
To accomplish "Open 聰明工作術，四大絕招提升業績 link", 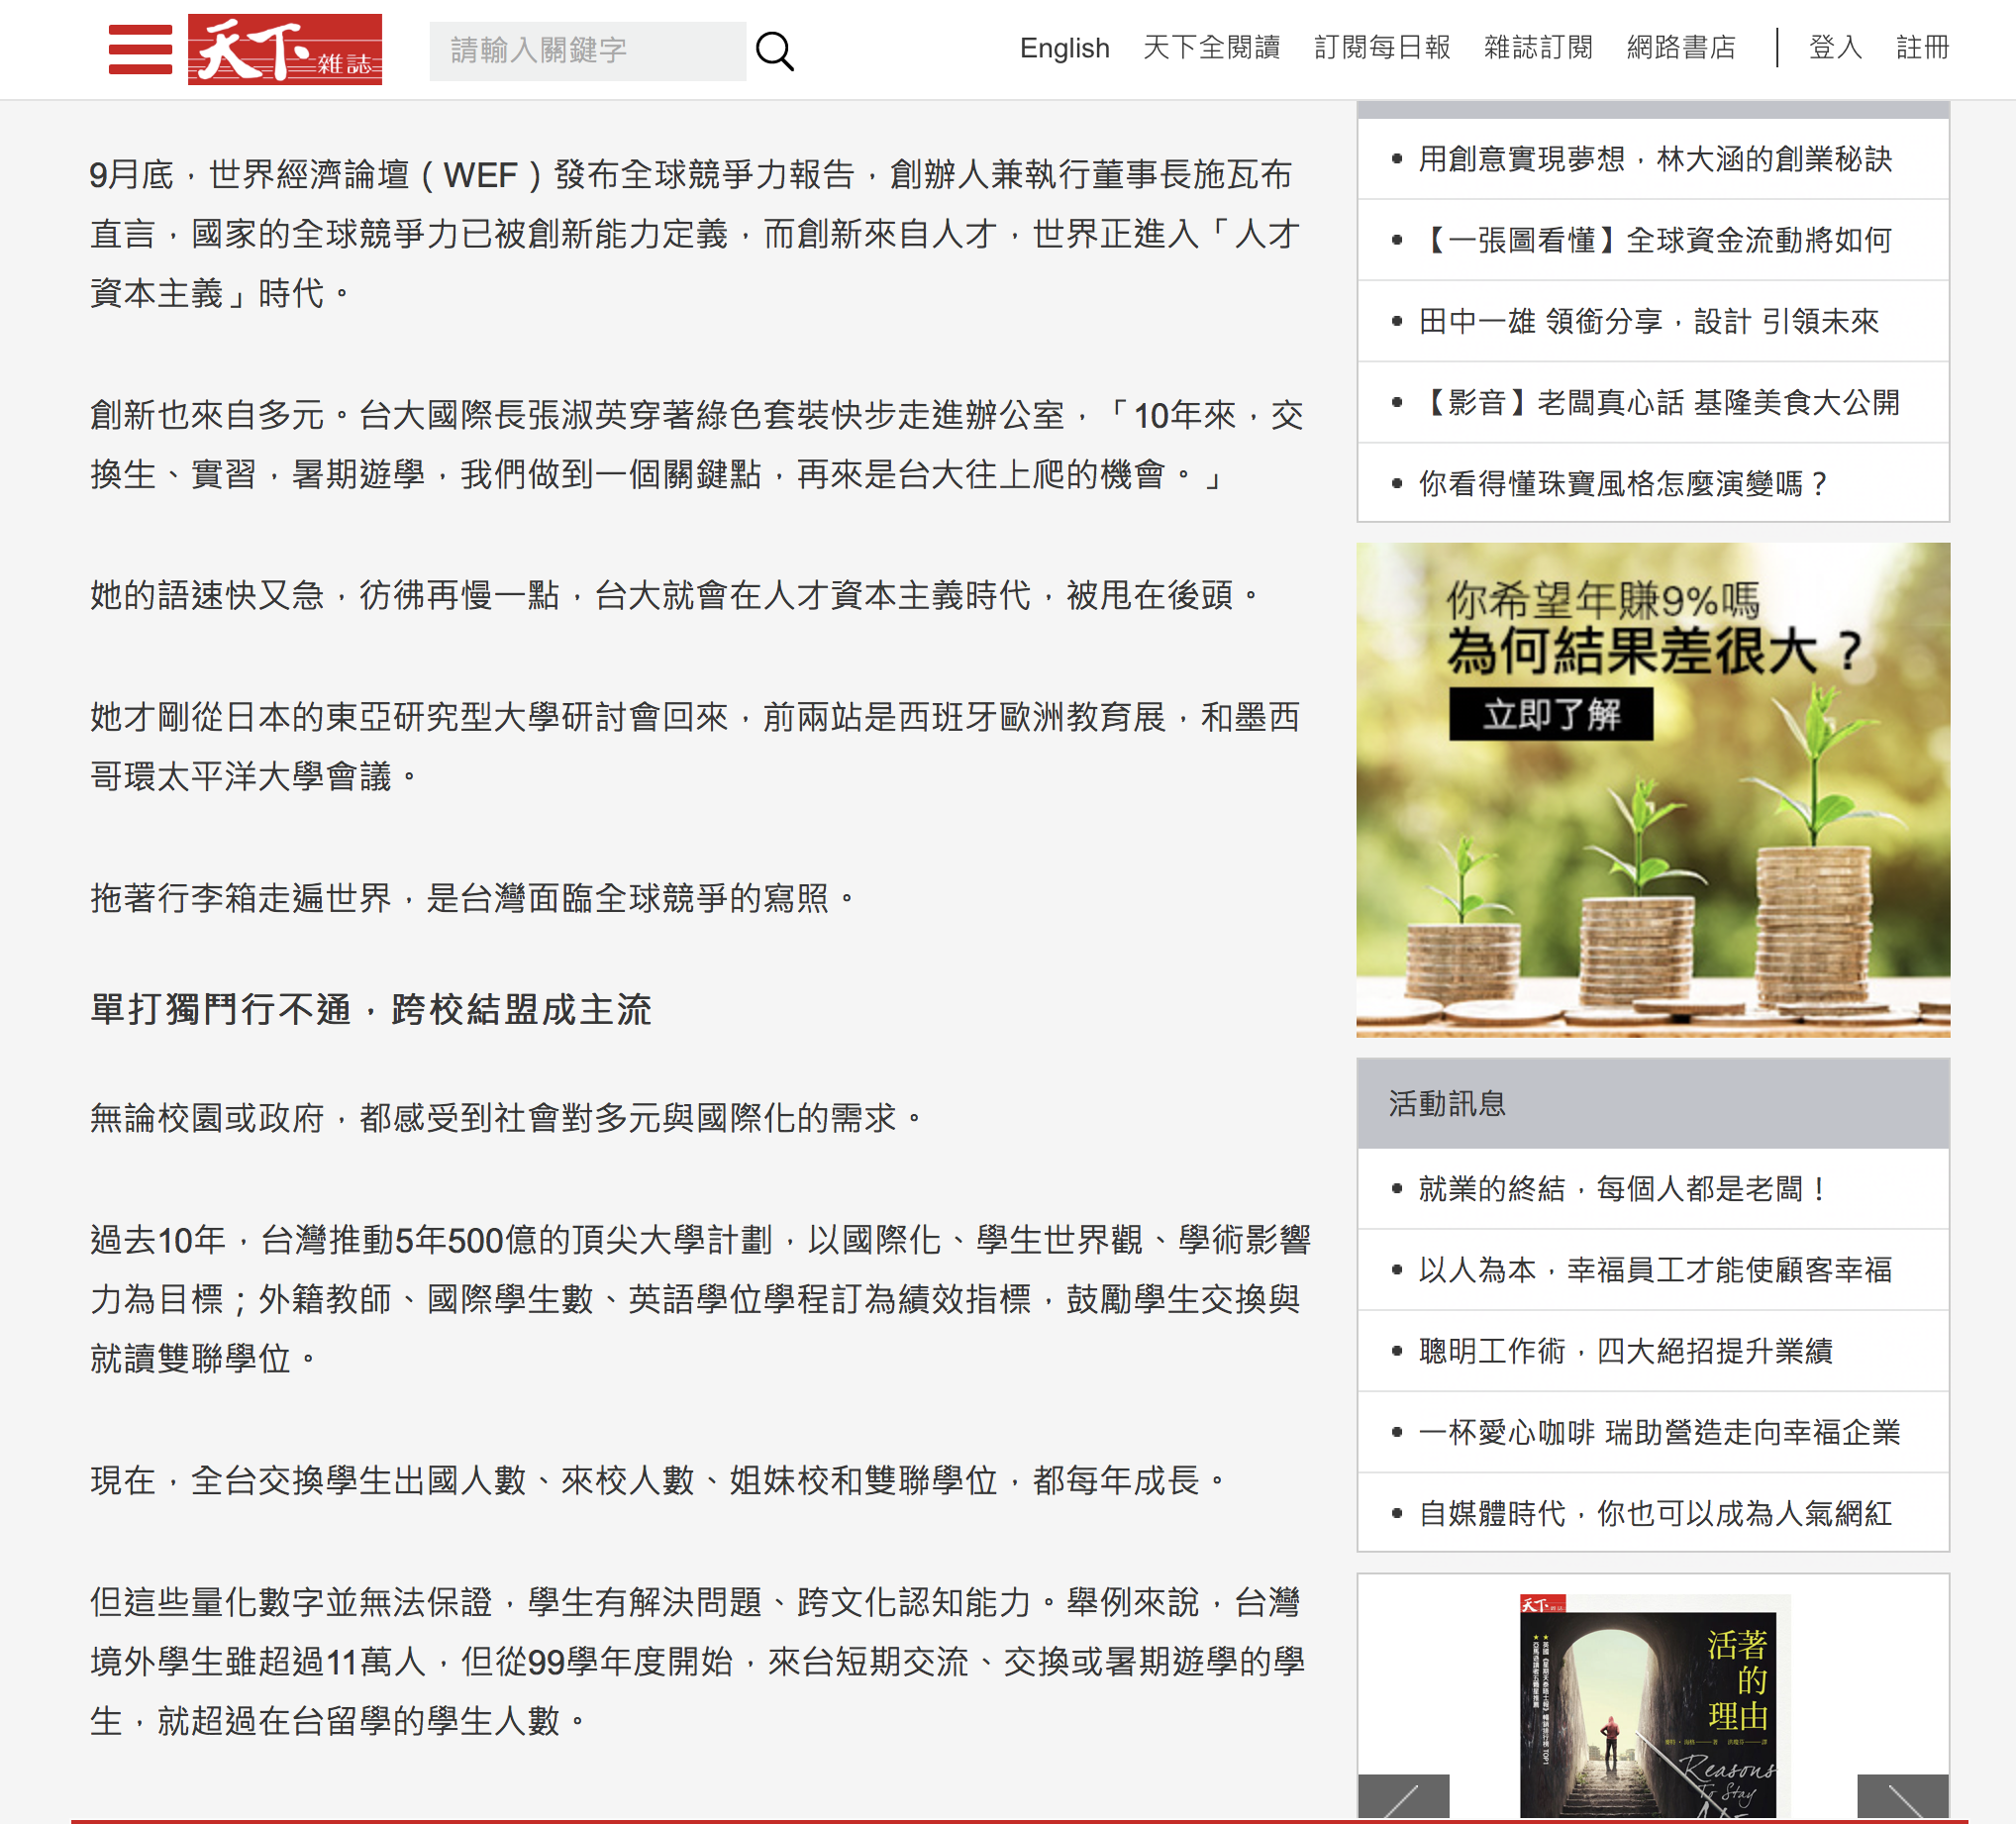I will 1625,1351.
